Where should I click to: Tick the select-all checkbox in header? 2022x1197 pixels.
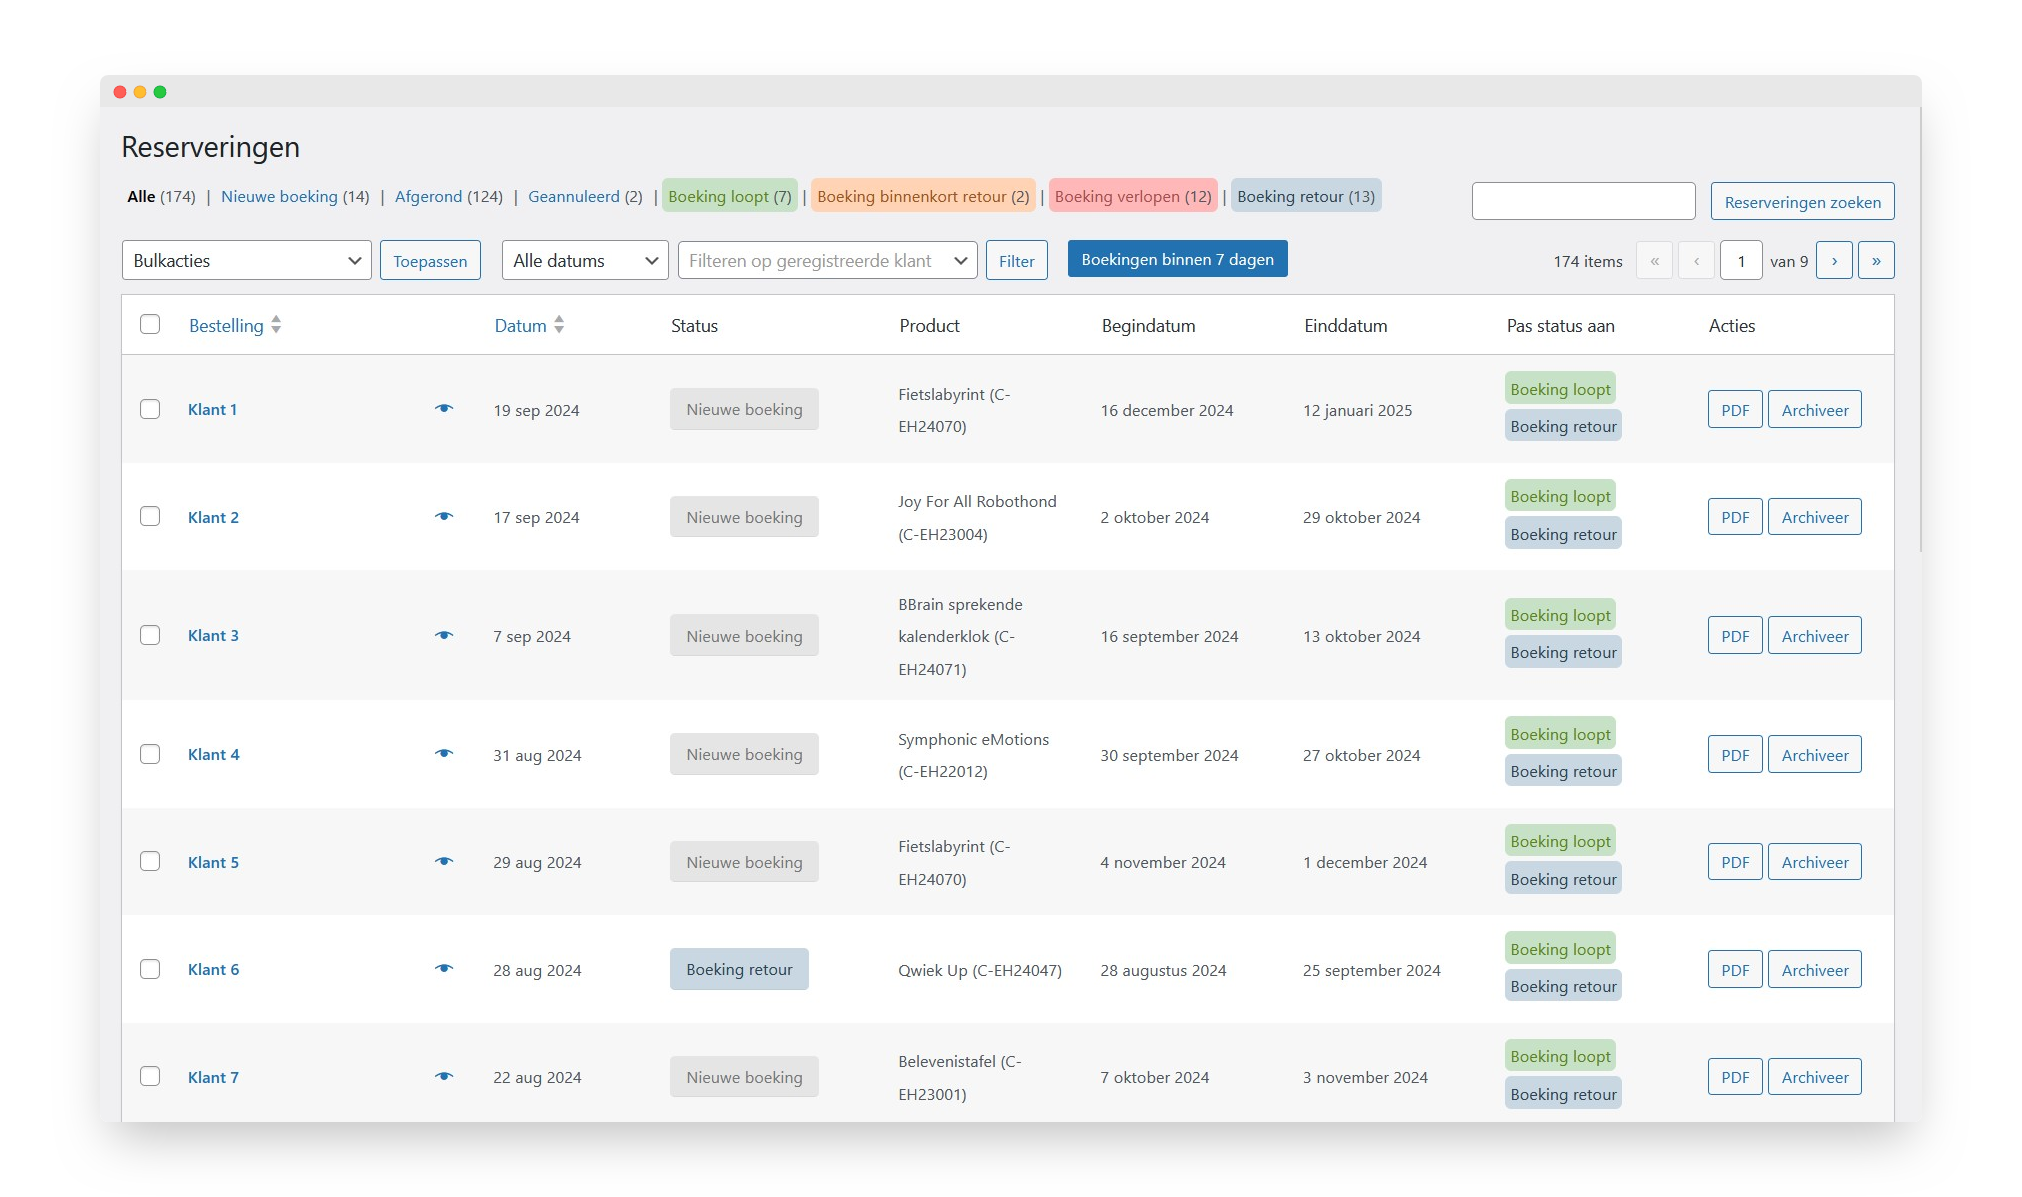[x=150, y=324]
